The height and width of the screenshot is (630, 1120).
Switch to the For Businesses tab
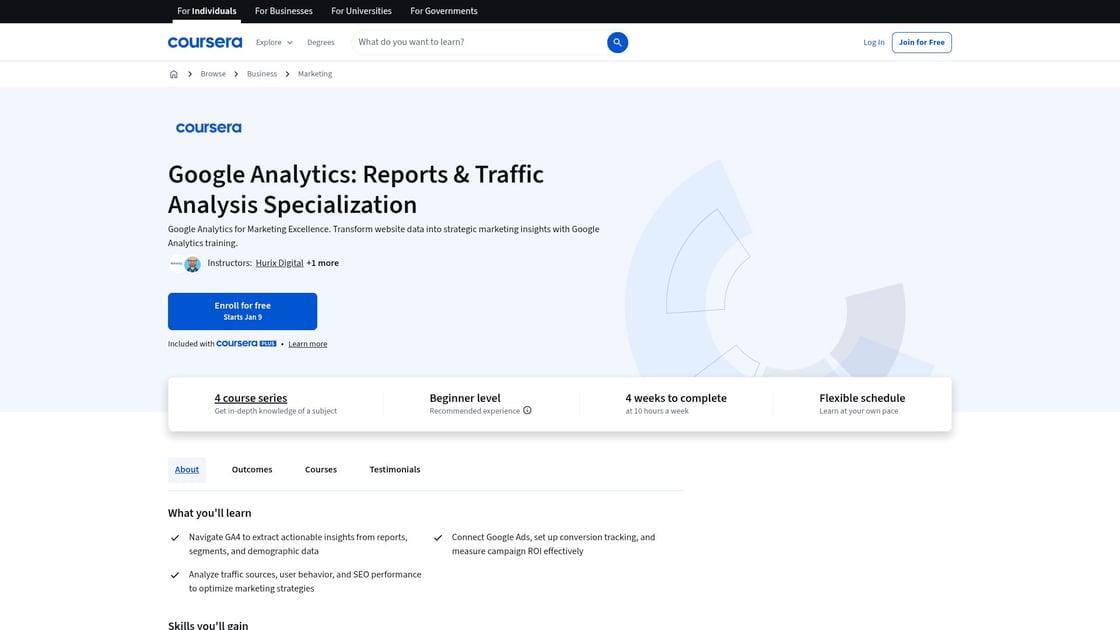[x=284, y=11]
